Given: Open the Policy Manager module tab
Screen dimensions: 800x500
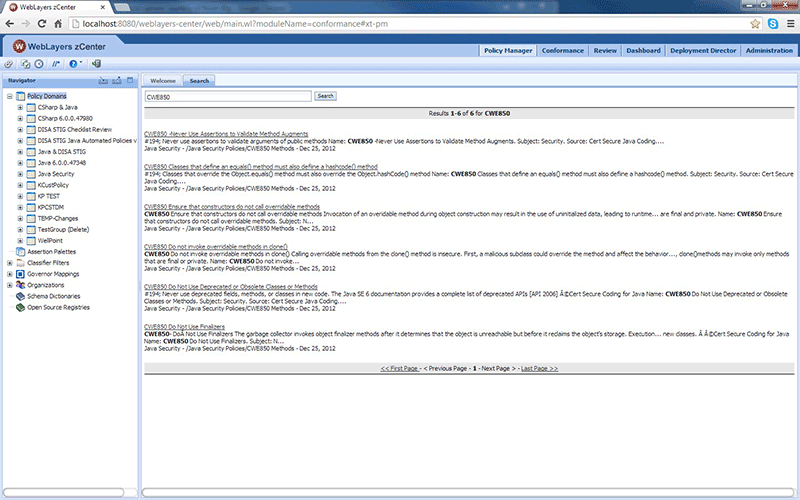Looking at the screenshot, I should (x=508, y=51).
